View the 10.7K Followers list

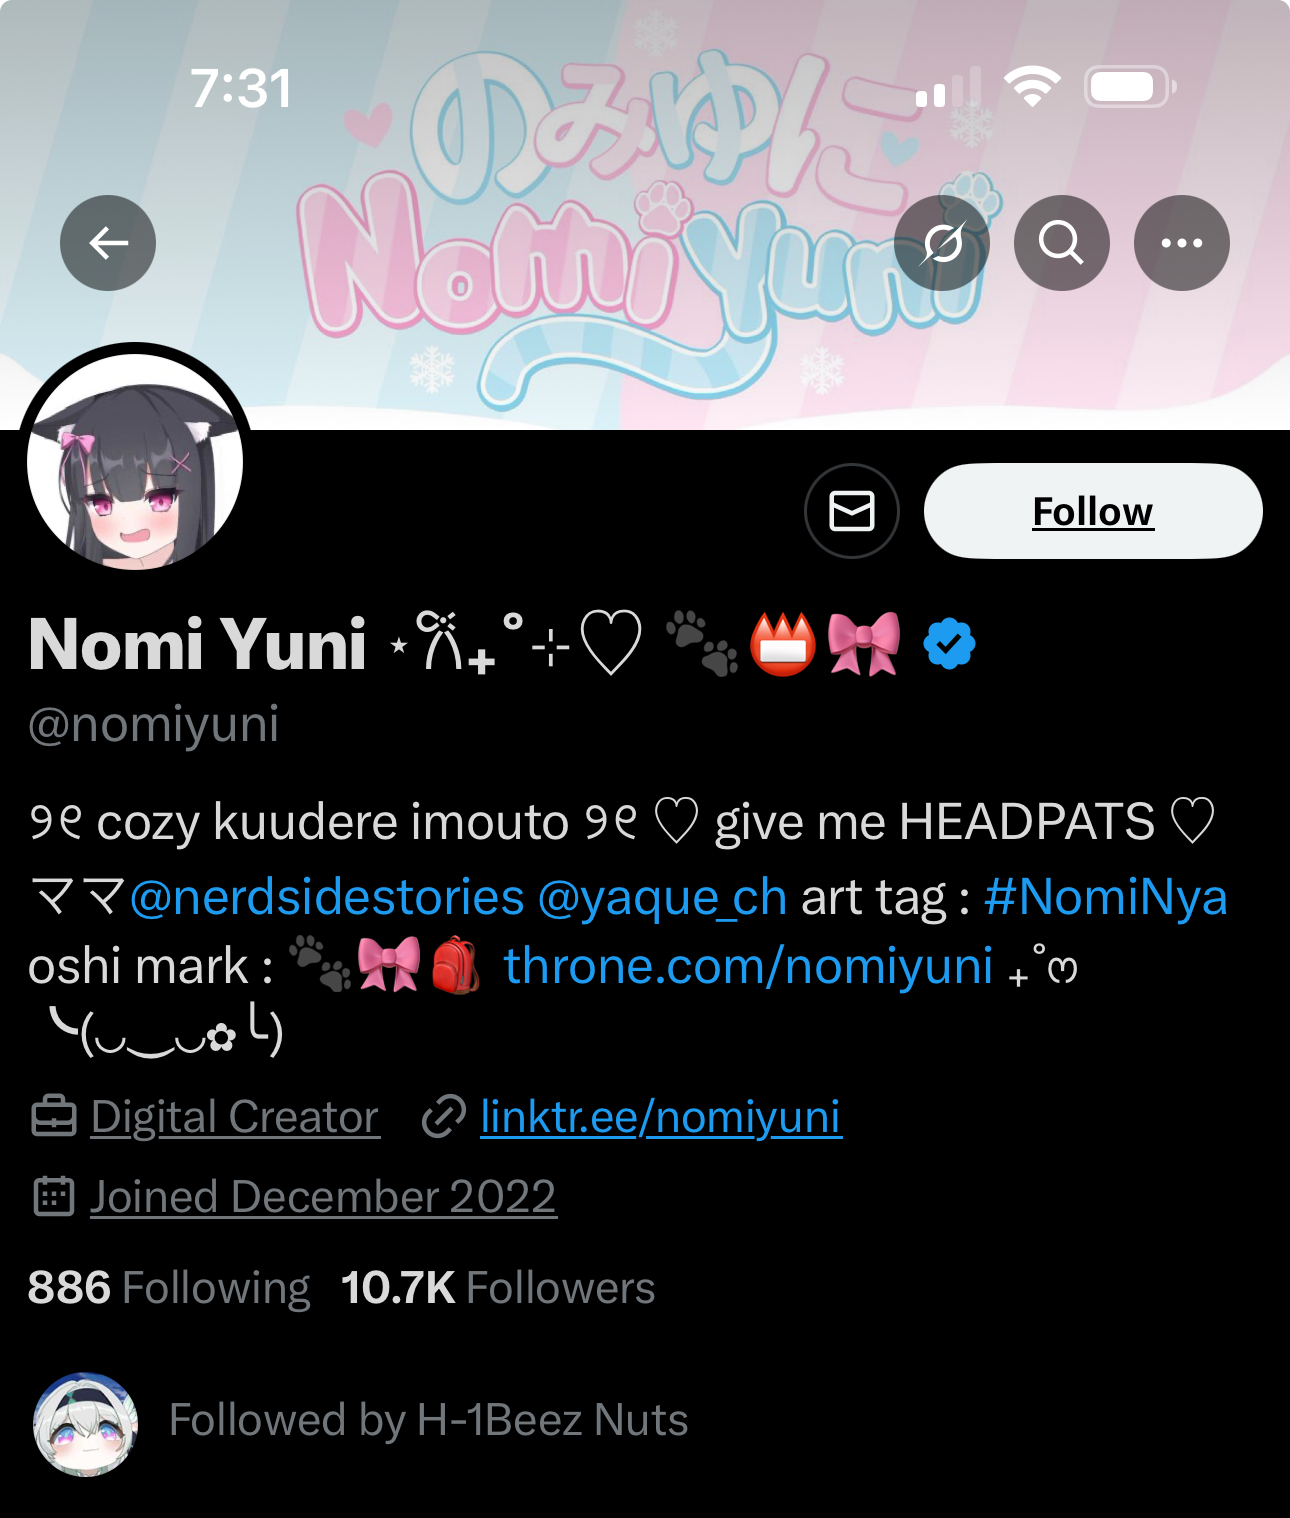click(x=498, y=1288)
